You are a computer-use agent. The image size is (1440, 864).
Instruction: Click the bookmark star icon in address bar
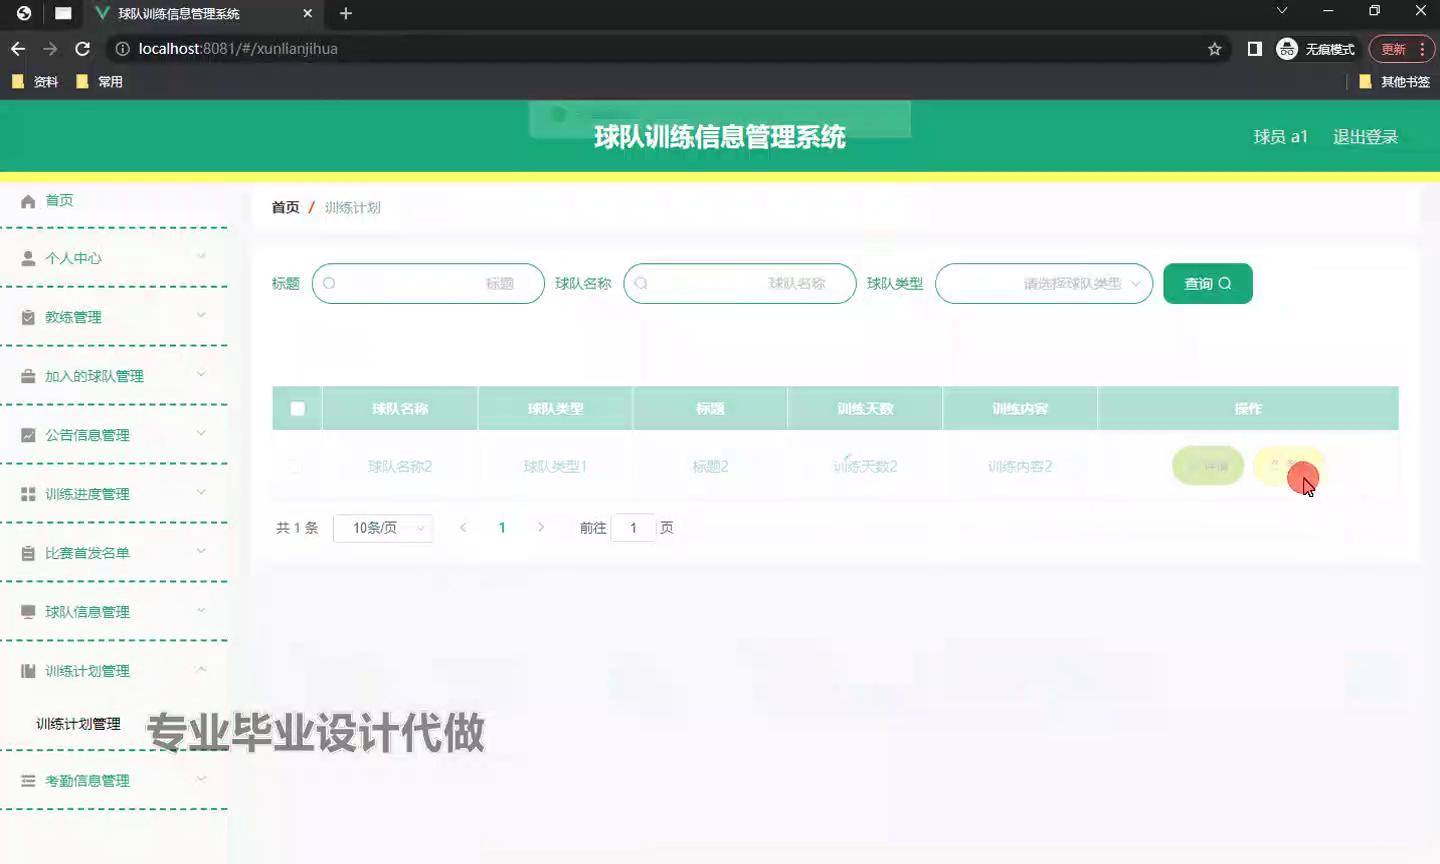click(x=1214, y=49)
